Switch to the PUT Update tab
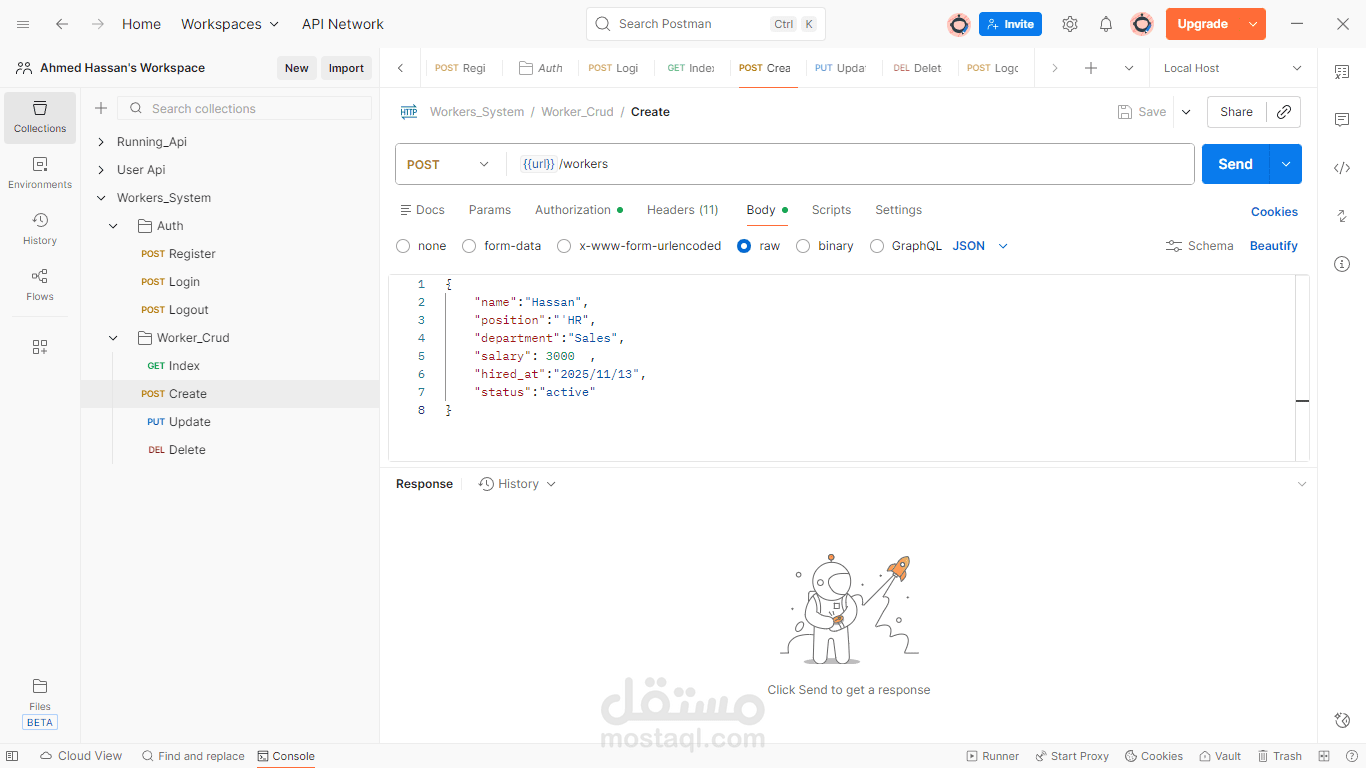The height and width of the screenshot is (768, 1366). coord(841,68)
